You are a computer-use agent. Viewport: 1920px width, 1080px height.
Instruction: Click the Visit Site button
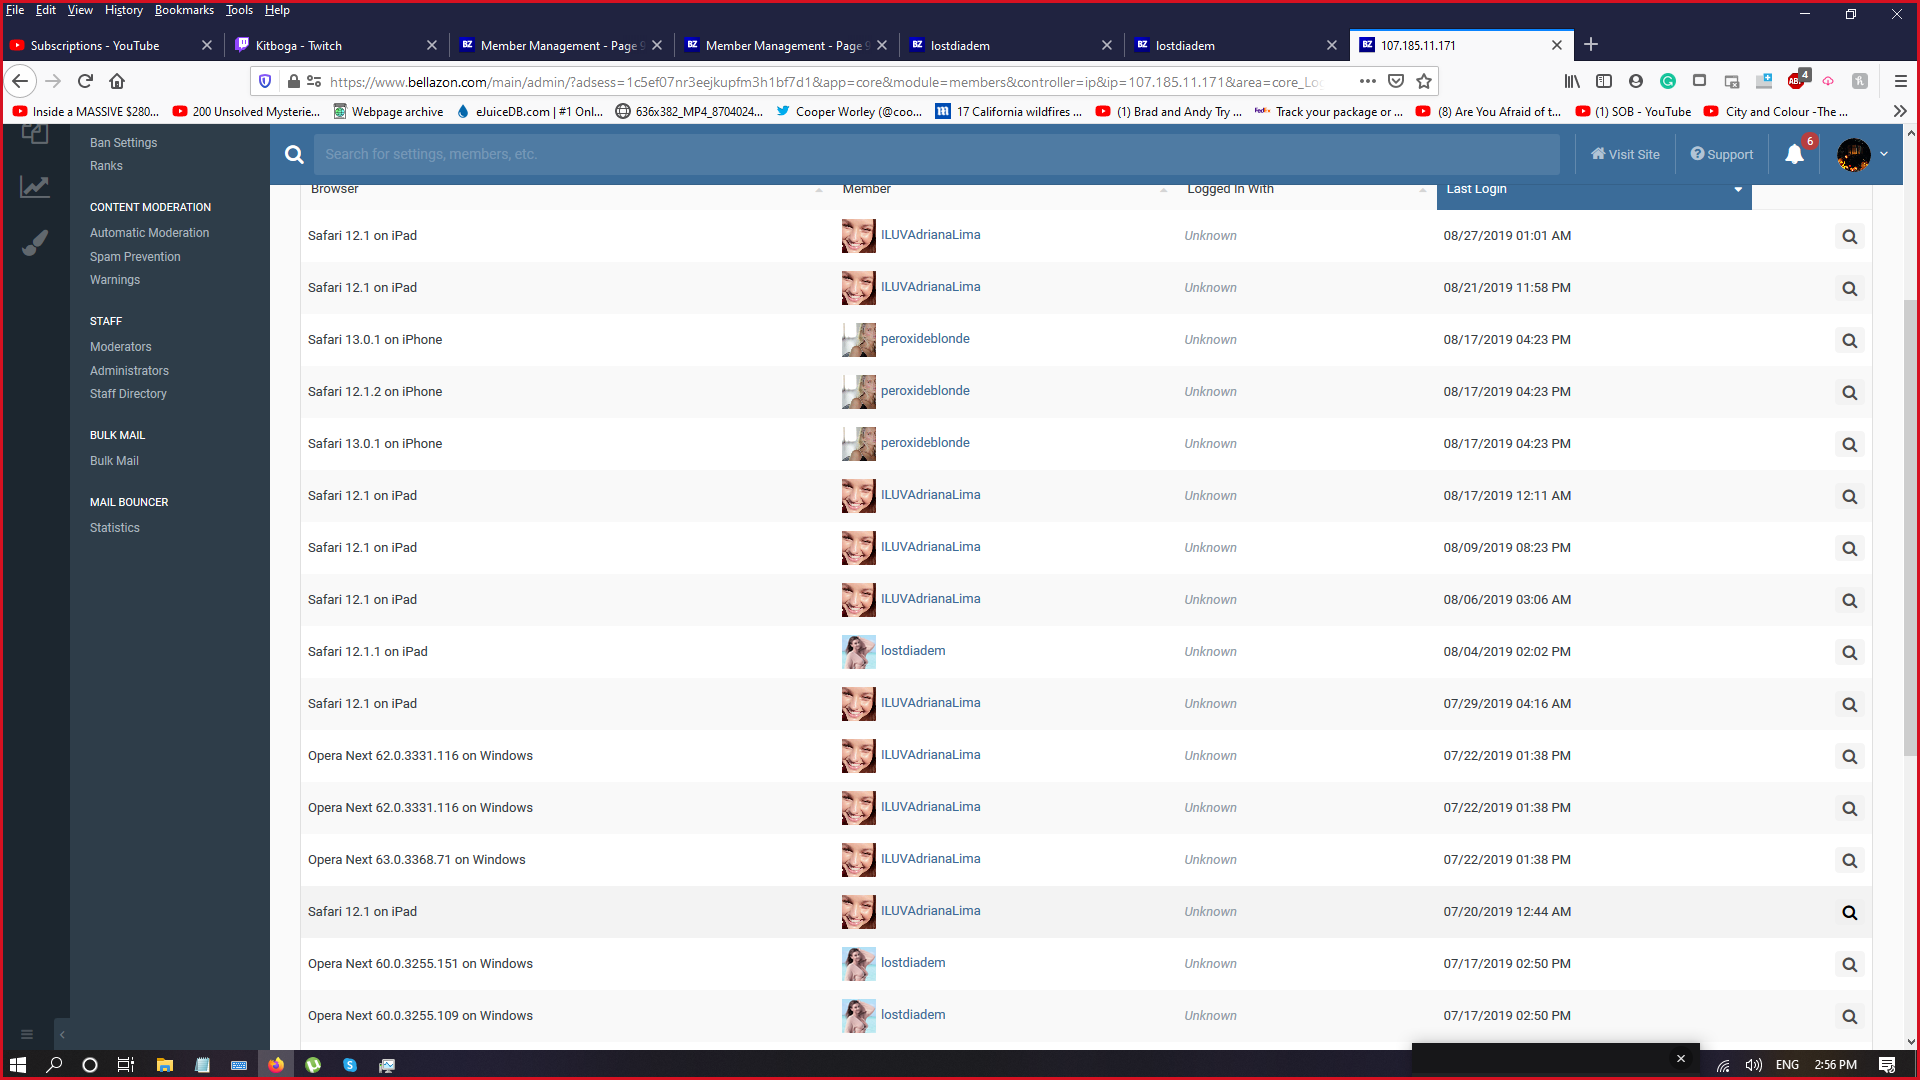pos(1625,154)
